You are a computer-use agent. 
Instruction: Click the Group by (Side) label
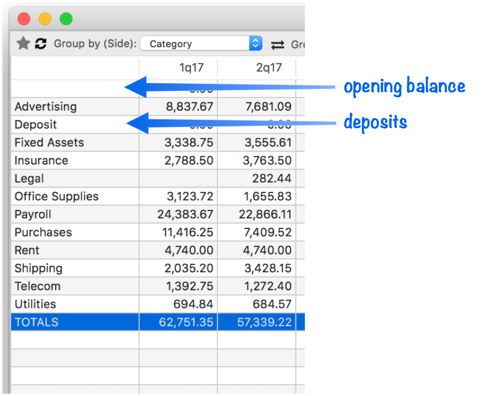[95, 44]
